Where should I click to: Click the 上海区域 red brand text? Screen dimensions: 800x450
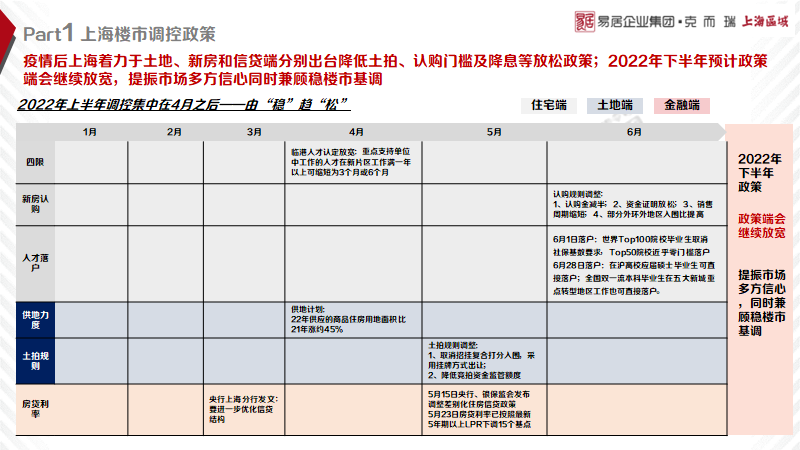click(x=765, y=21)
